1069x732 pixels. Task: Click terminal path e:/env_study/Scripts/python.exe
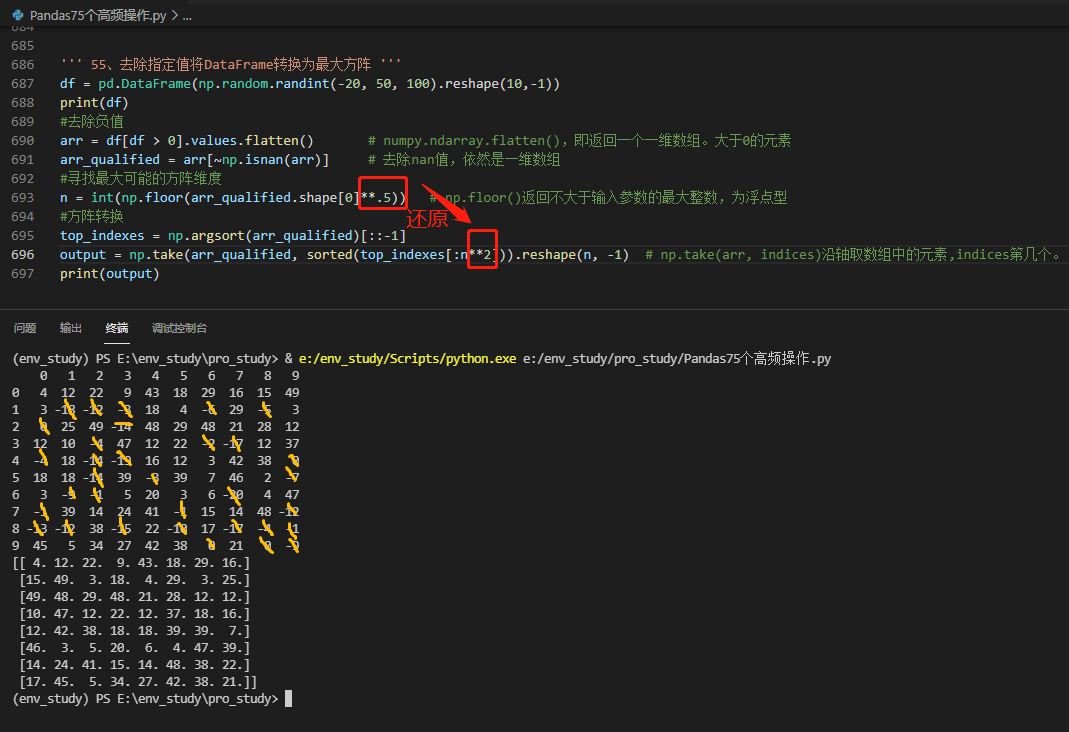(407, 359)
